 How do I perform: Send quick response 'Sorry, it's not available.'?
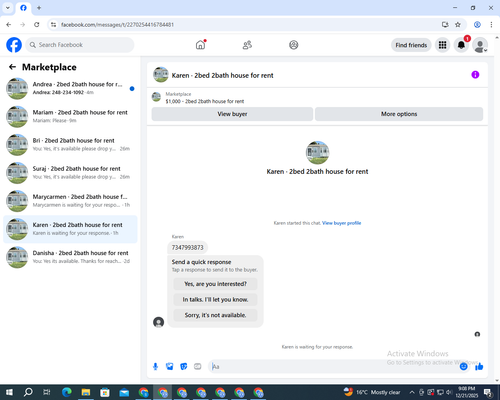point(215,315)
